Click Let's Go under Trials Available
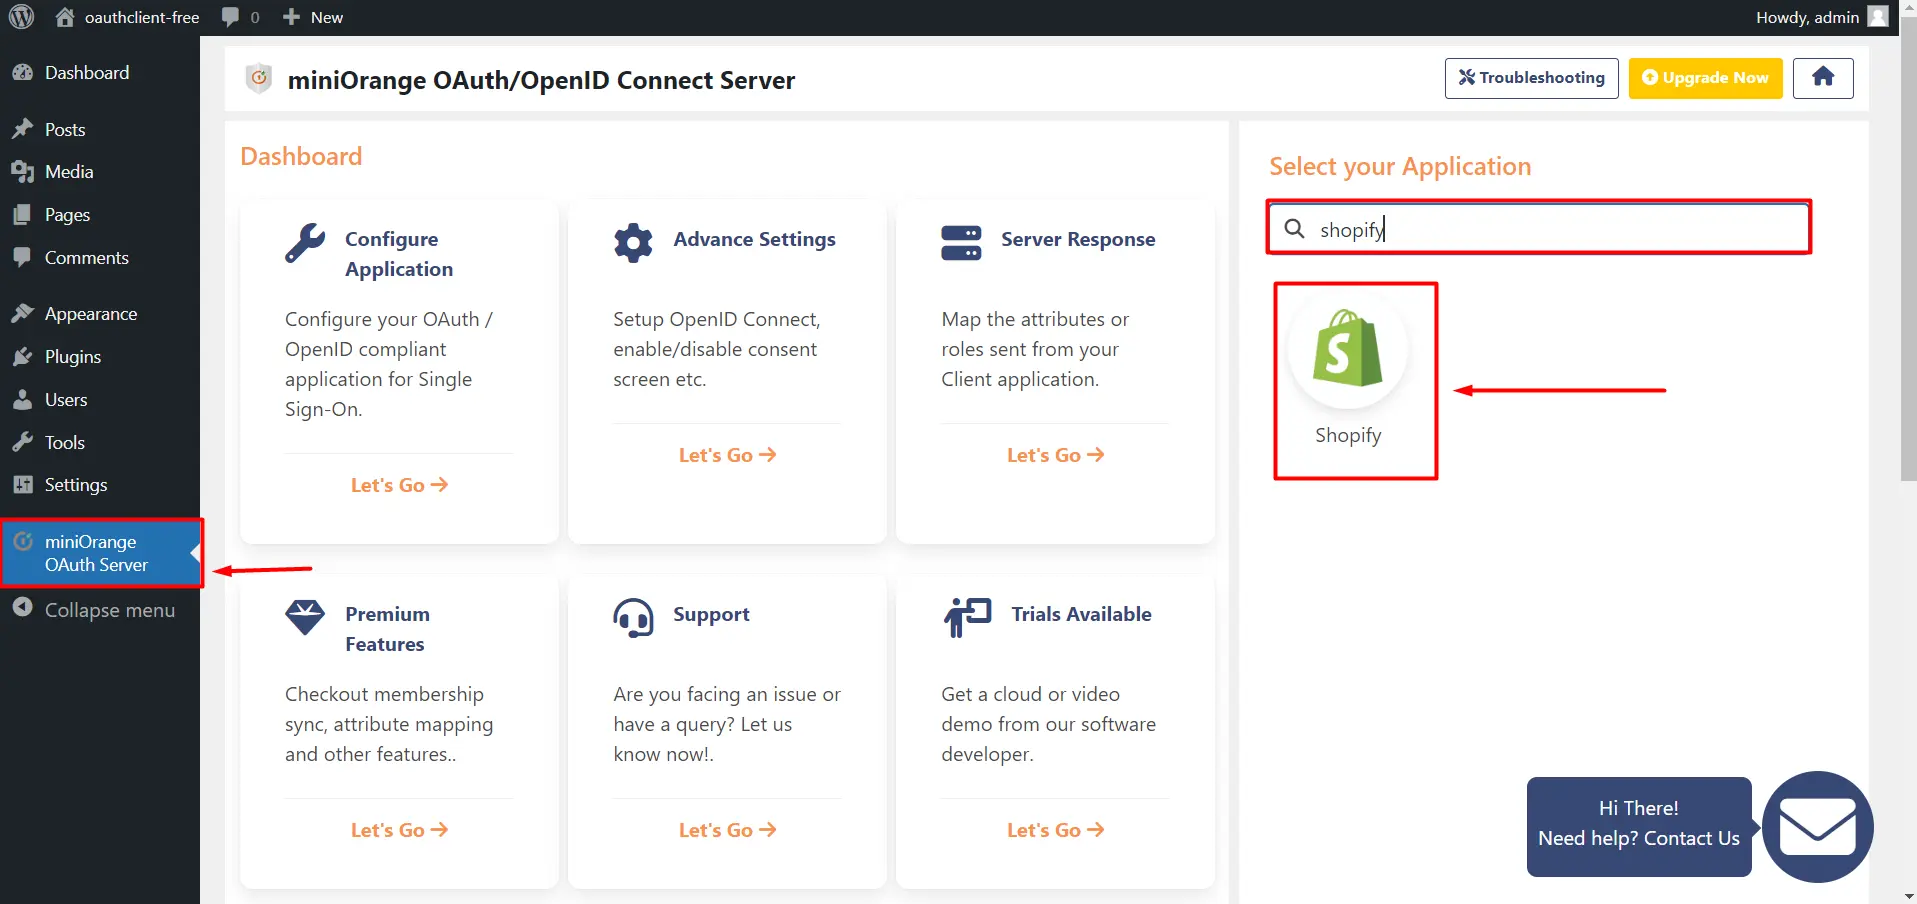 point(1055,830)
